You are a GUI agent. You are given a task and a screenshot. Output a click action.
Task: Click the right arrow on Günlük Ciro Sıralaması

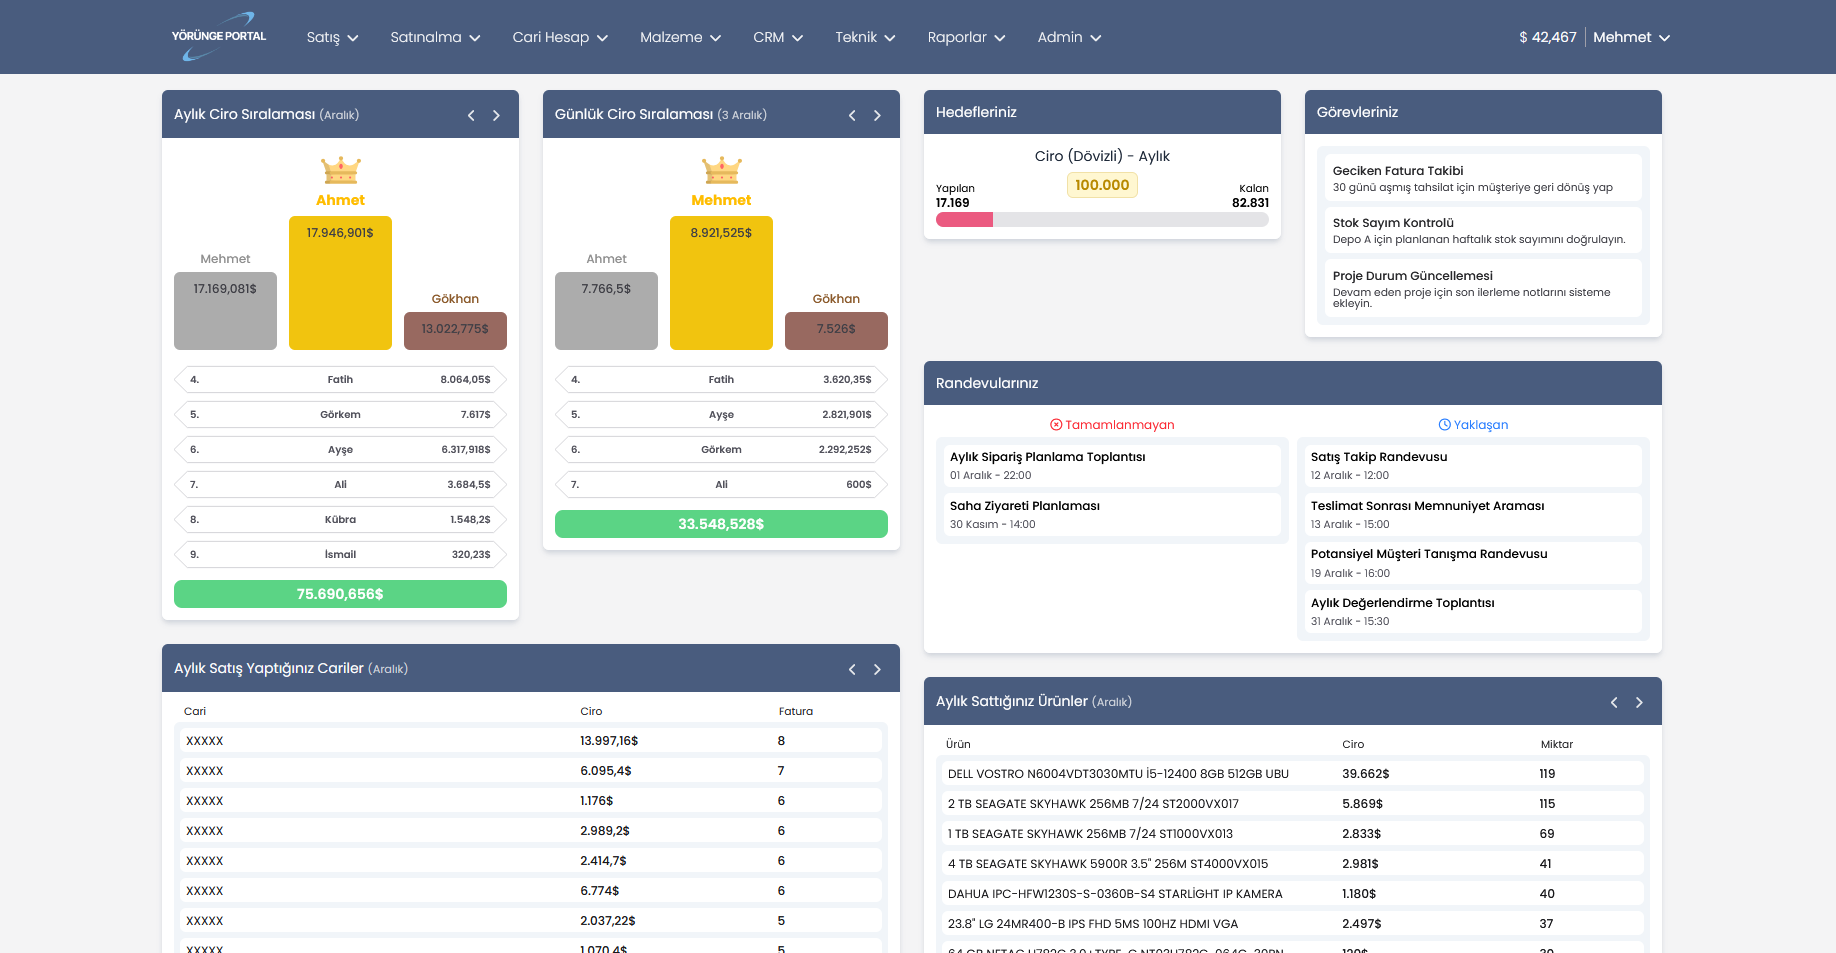(x=877, y=115)
